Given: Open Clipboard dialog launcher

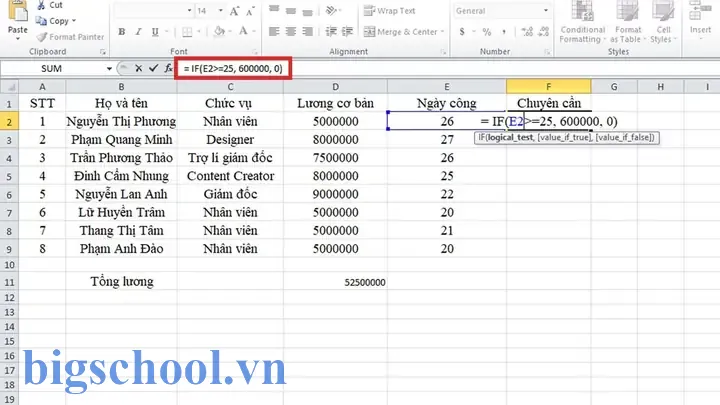Looking at the screenshot, I should tap(103, 52).
